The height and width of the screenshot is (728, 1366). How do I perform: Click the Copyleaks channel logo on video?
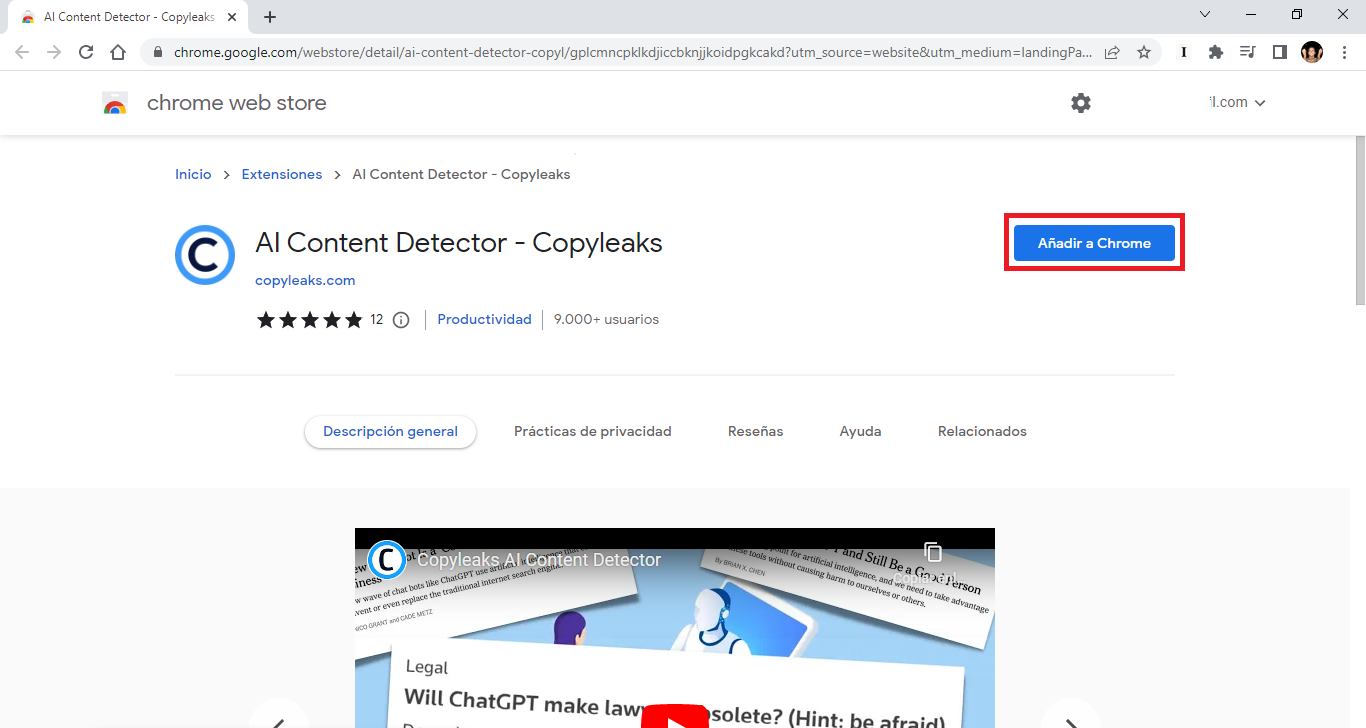point(387,560)
